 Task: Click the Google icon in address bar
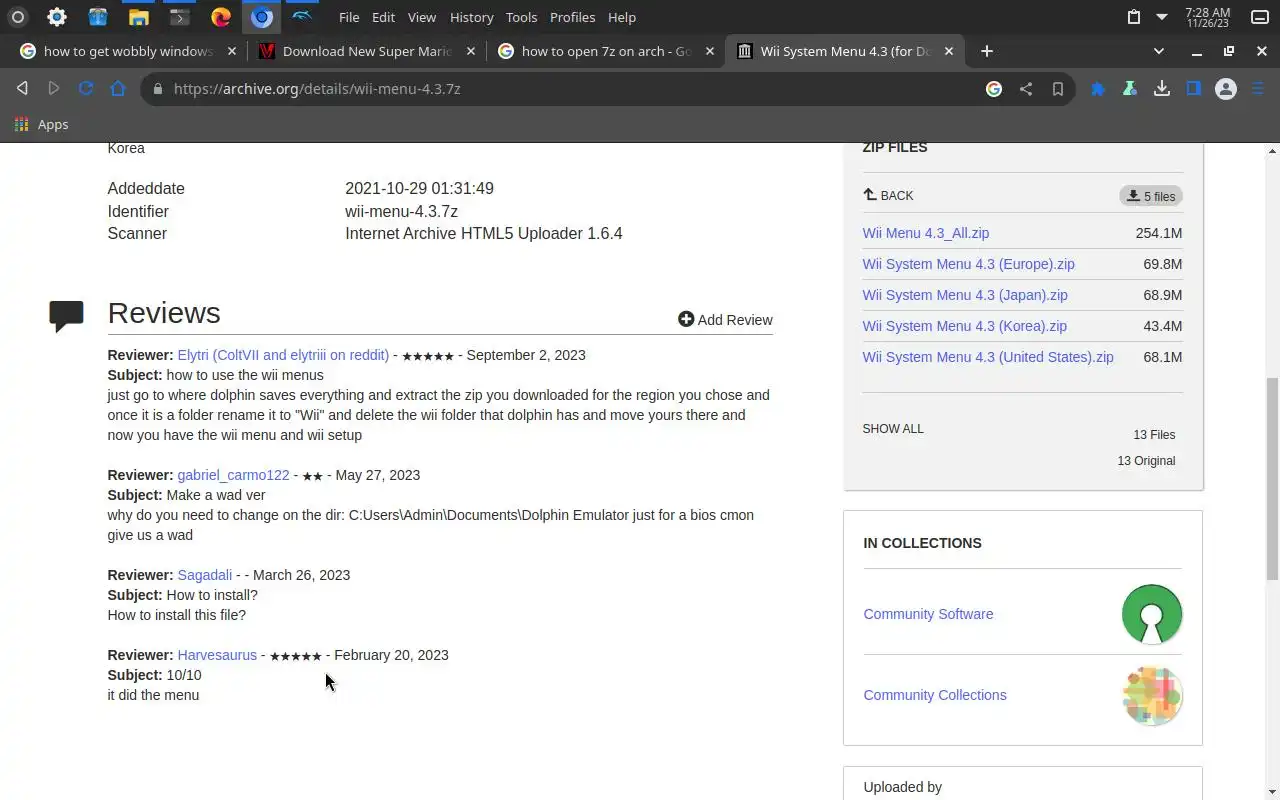pyautogui.click(x=994, y=89)
